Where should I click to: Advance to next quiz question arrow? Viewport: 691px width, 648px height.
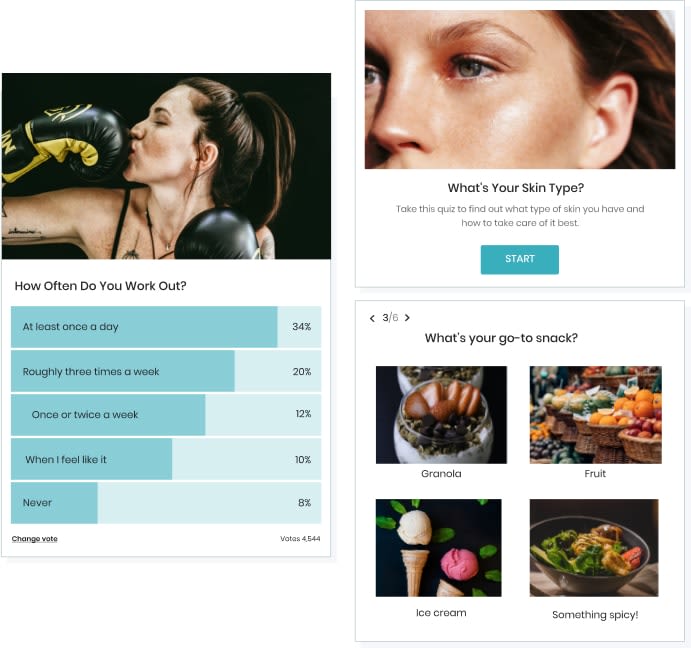pyautogui.click(x=407, y=318)
